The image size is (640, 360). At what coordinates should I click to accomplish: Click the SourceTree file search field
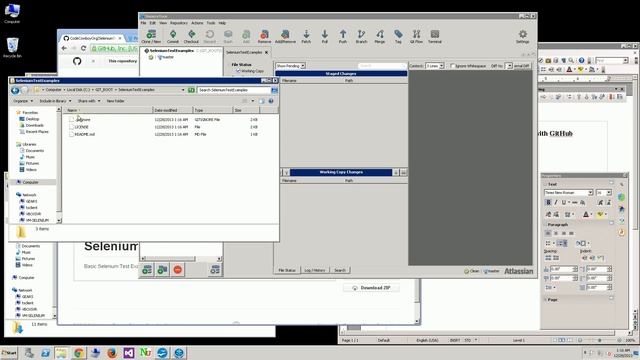pos(382,66)
